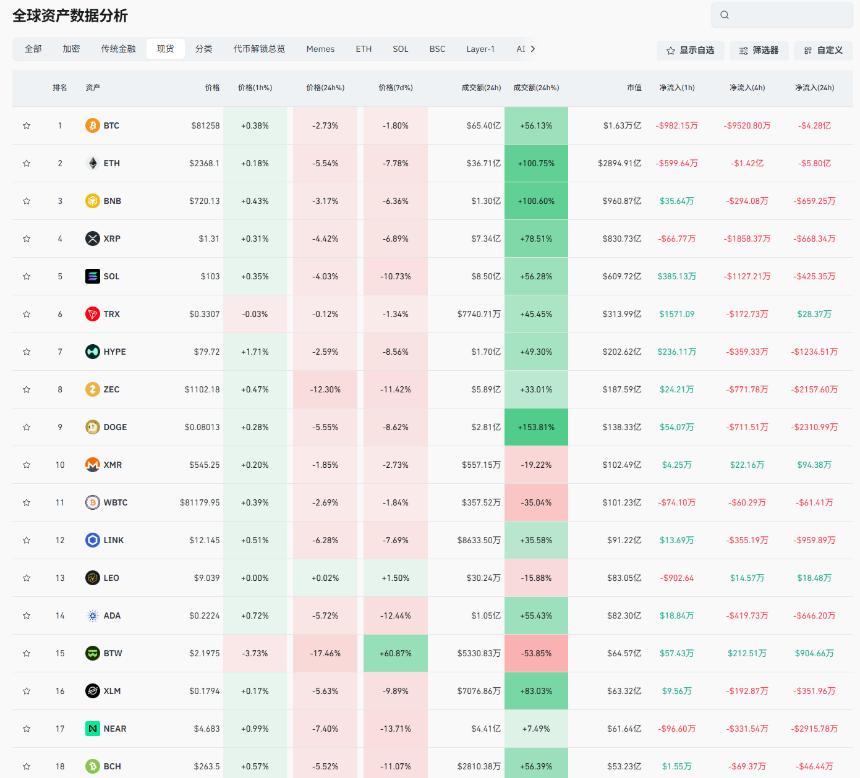Sort by 价格(24h%) column header

point(325,87)
